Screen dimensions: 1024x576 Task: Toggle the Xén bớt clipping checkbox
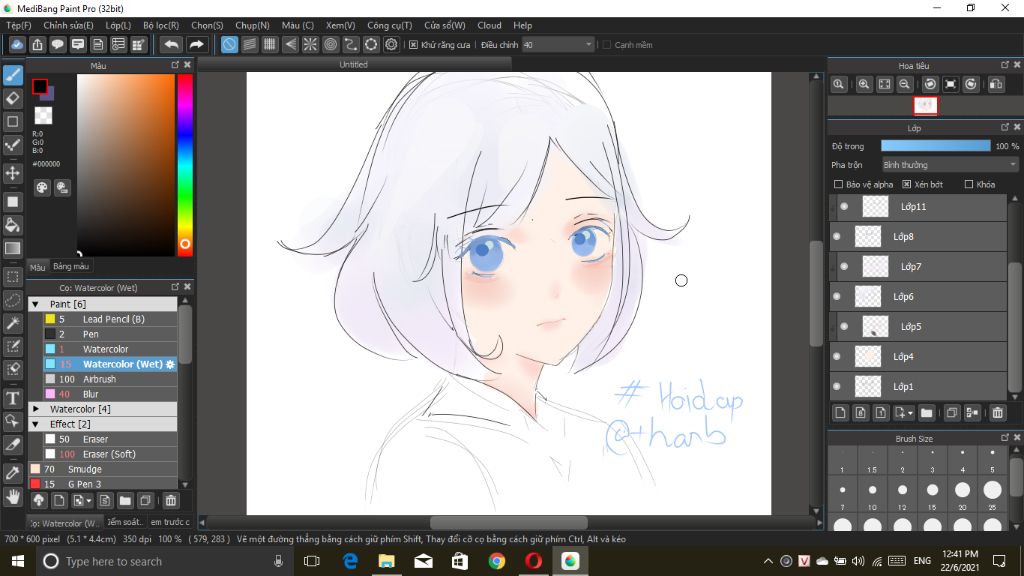click(906, 185)
